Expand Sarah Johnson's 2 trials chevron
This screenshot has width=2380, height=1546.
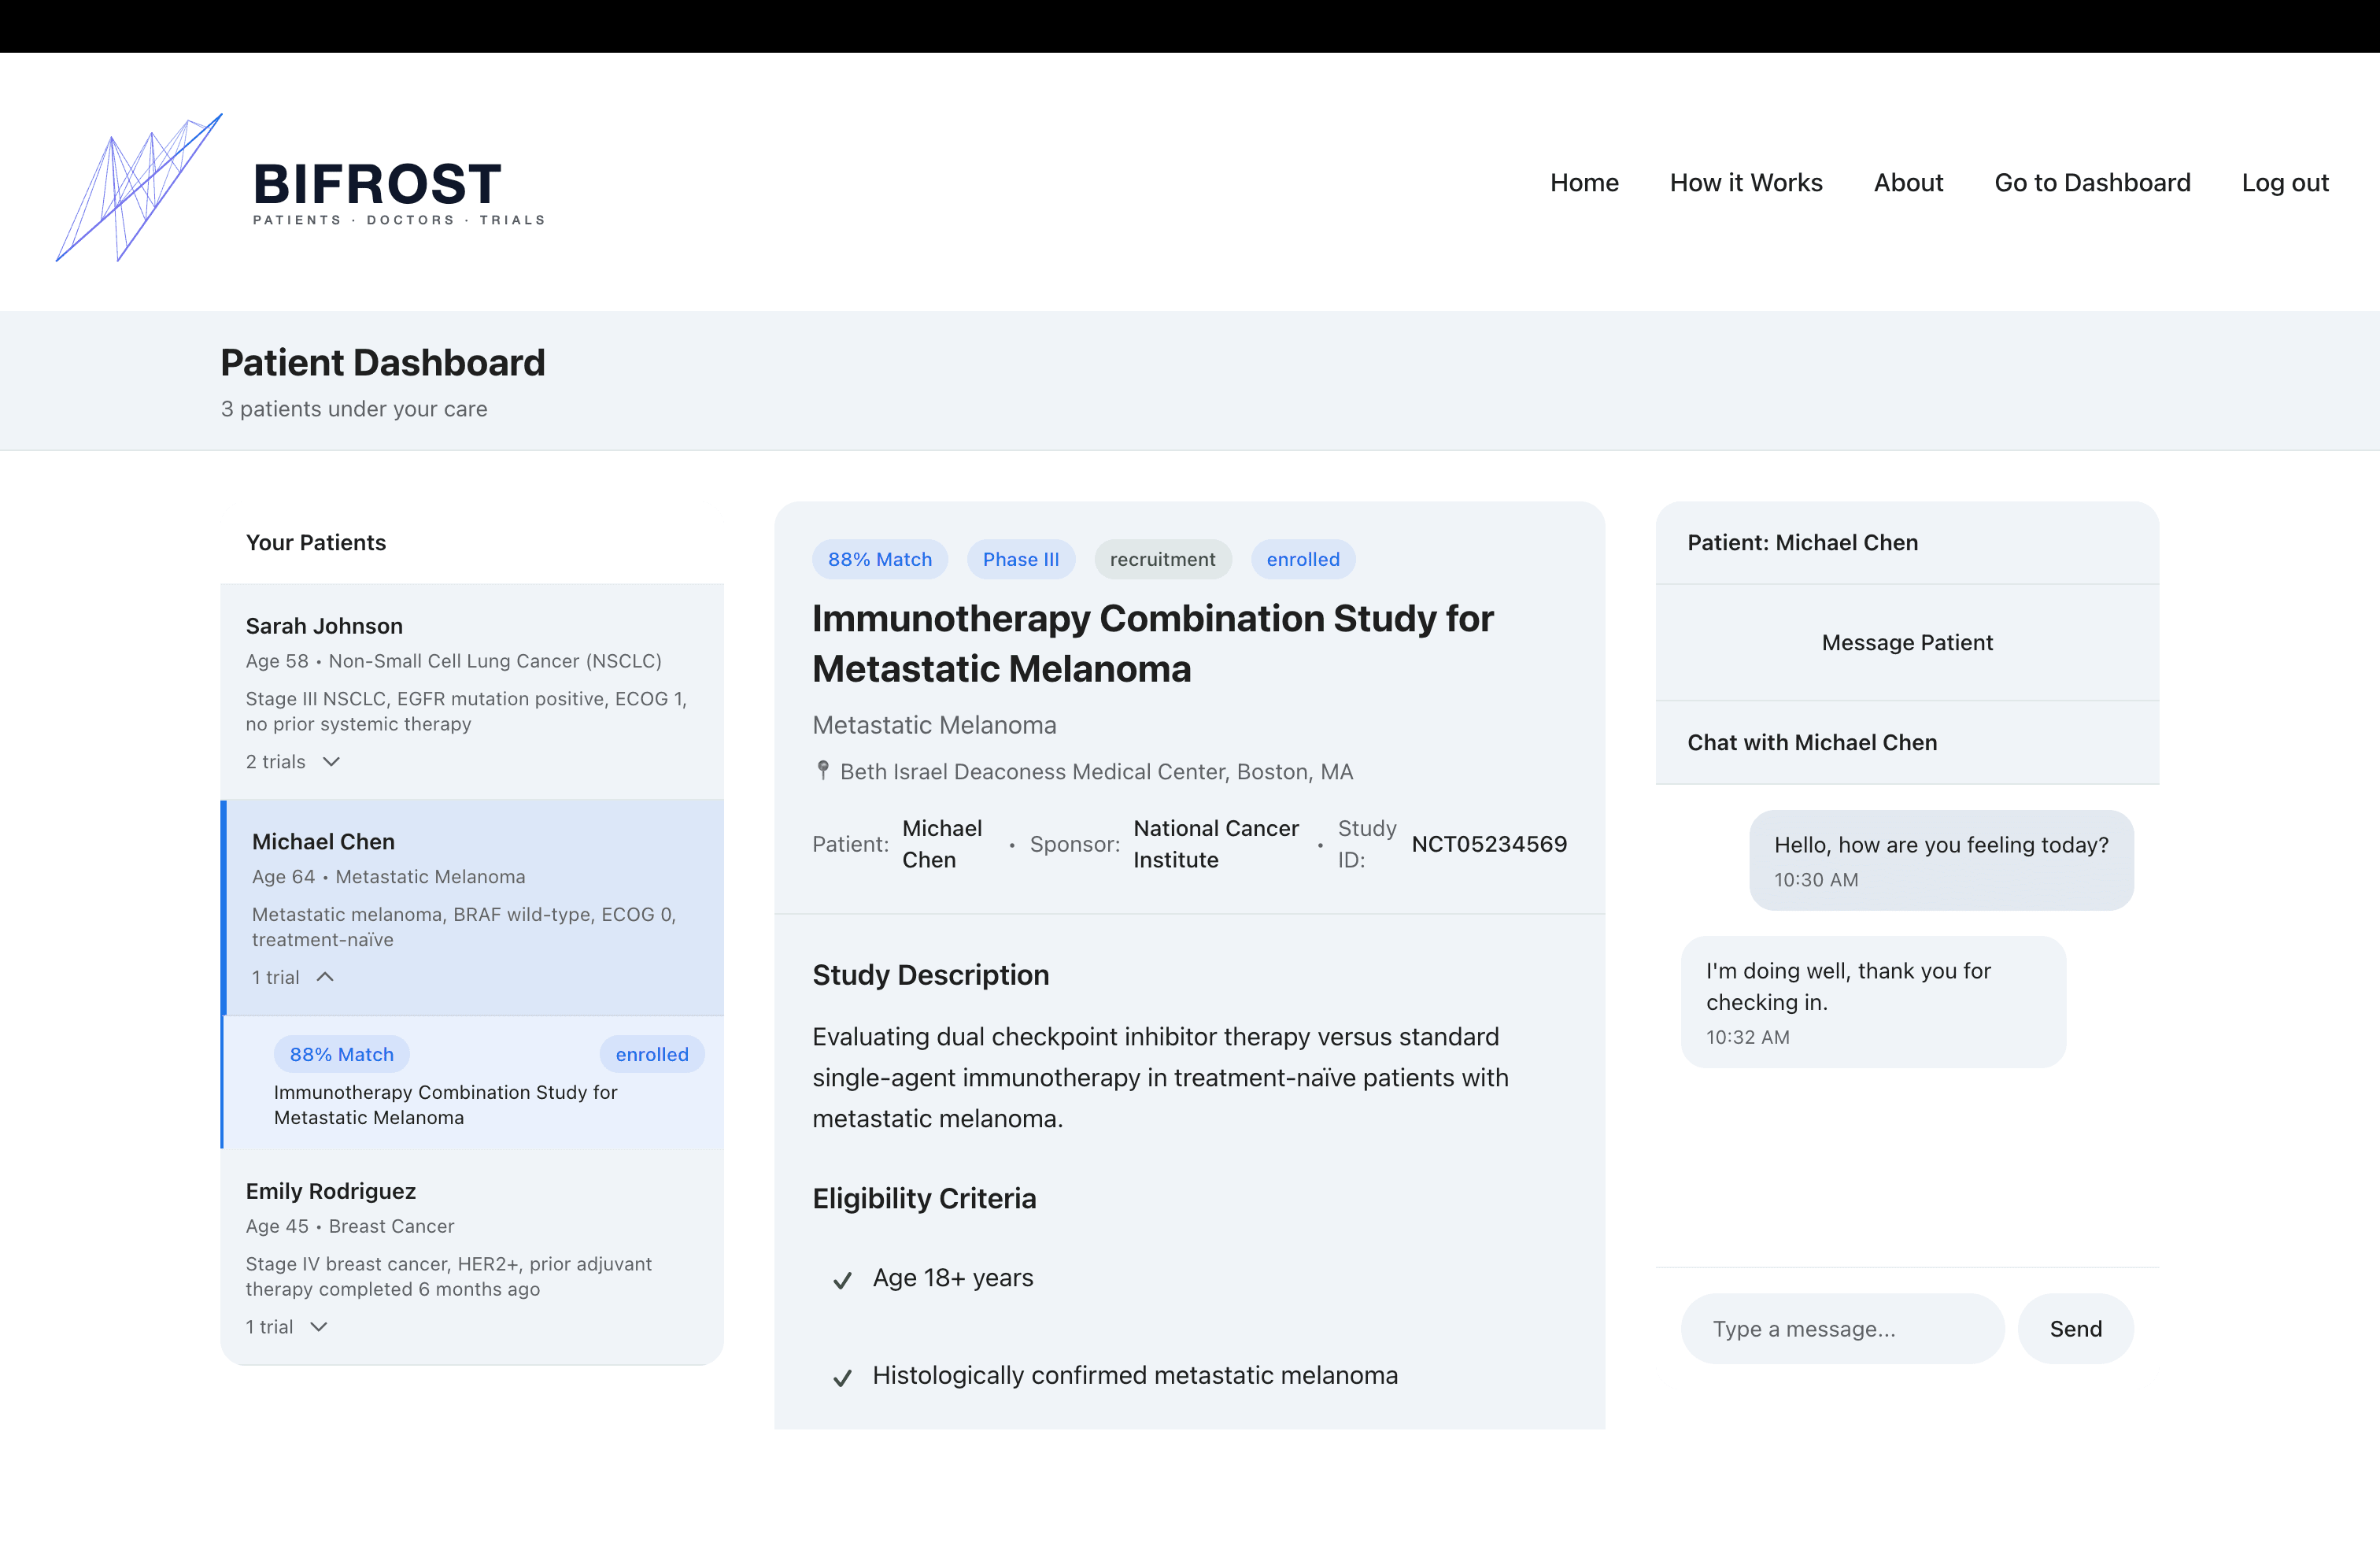point(332,762)
